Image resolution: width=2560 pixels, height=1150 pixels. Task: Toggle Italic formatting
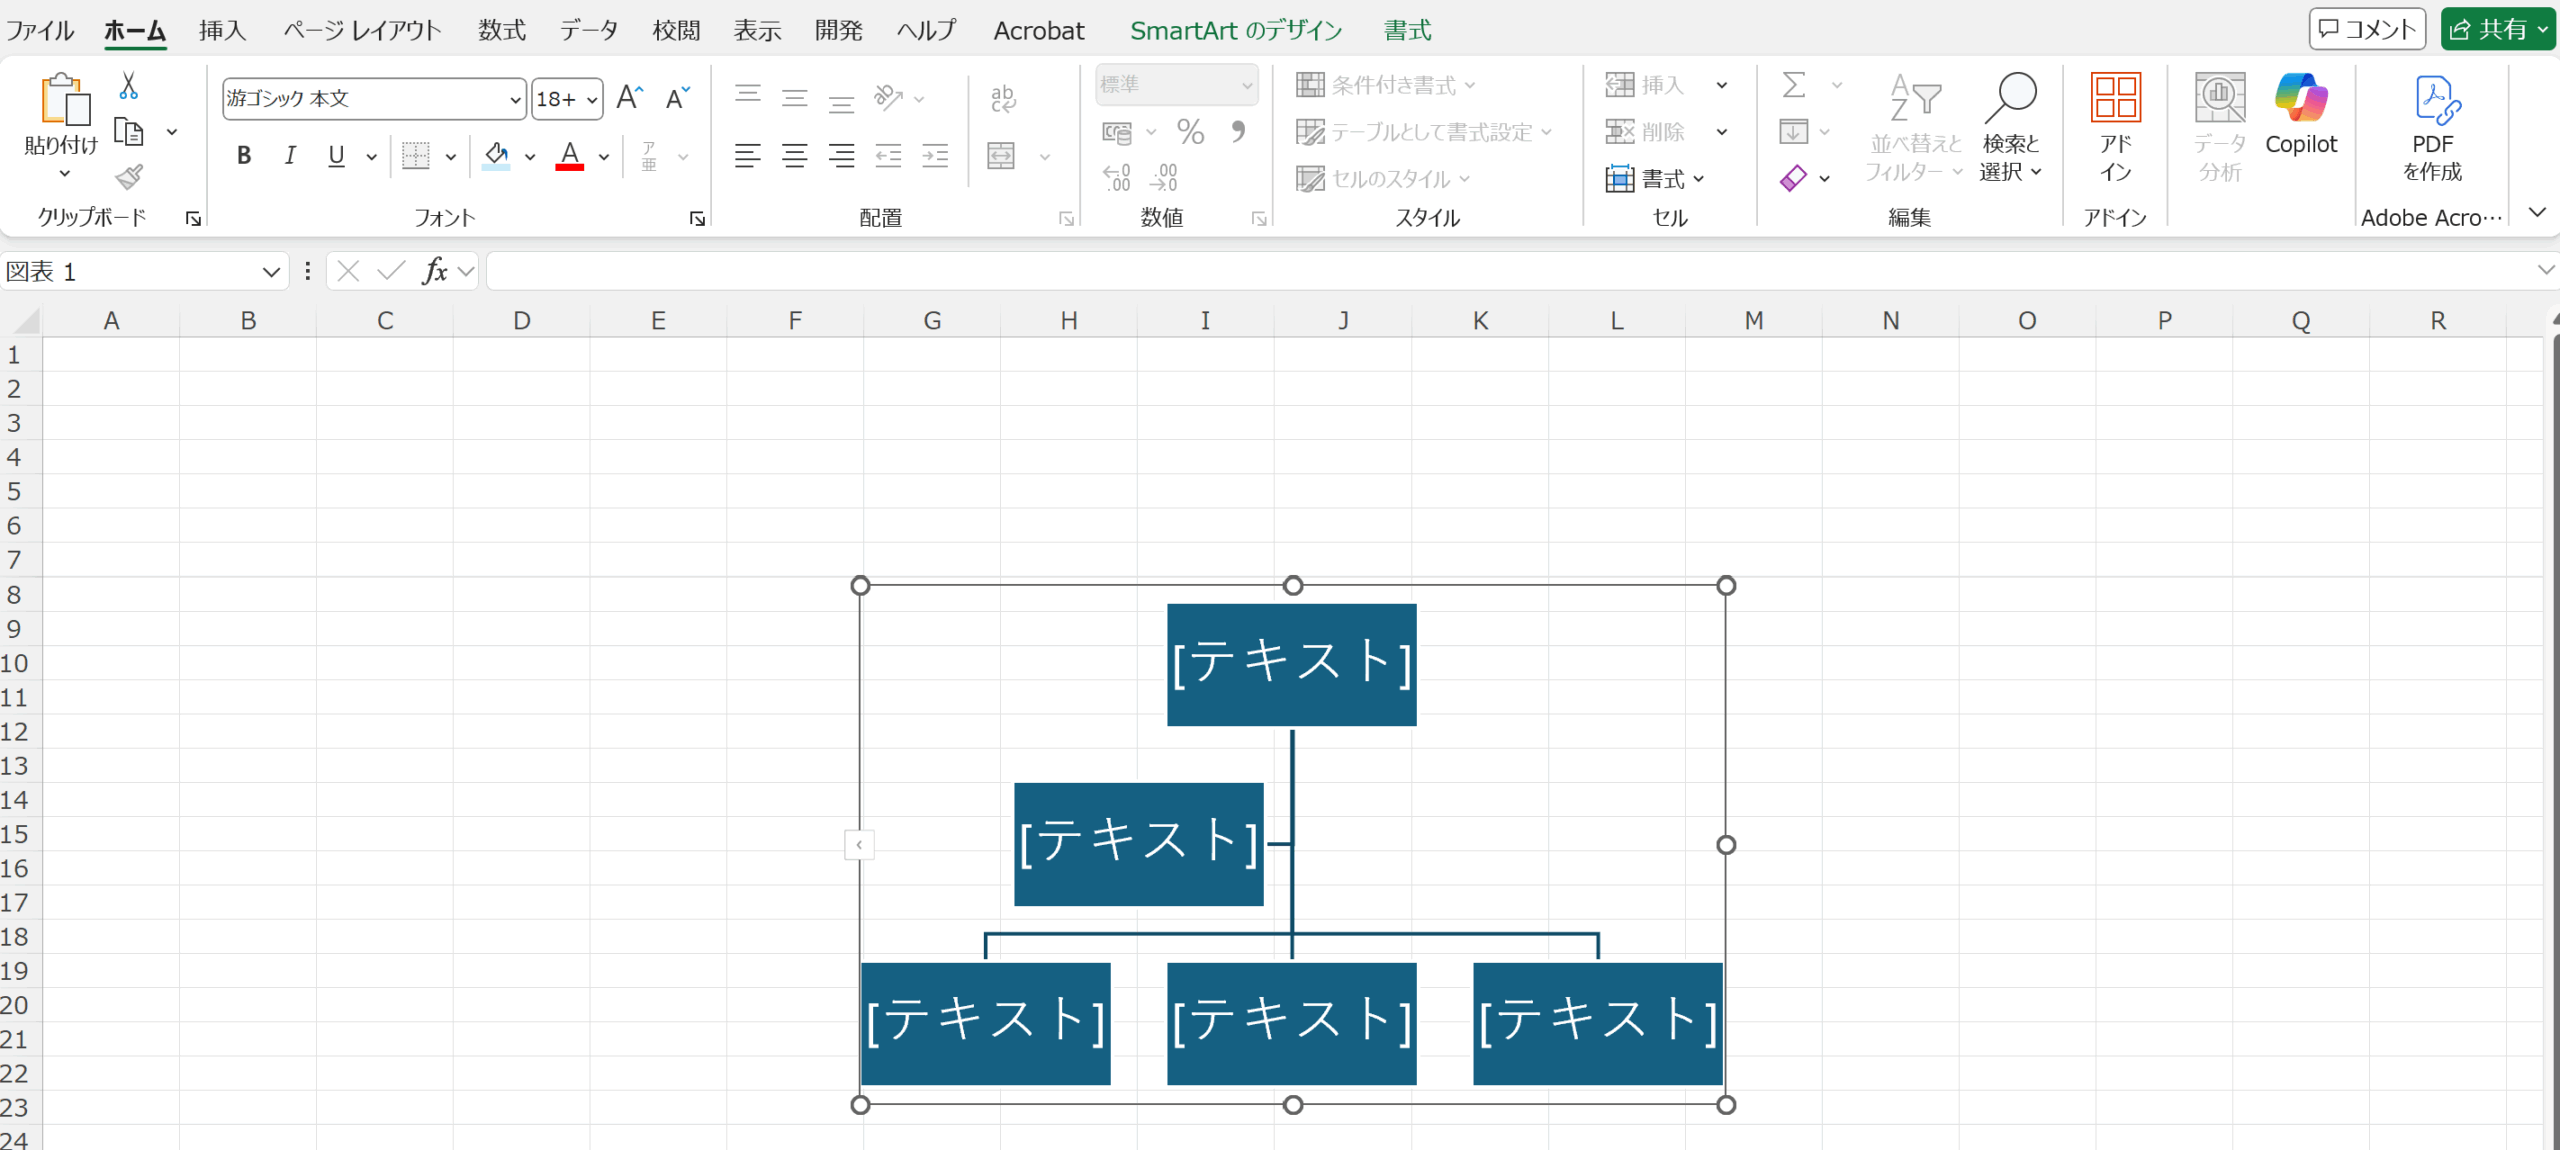pos(290,156)
